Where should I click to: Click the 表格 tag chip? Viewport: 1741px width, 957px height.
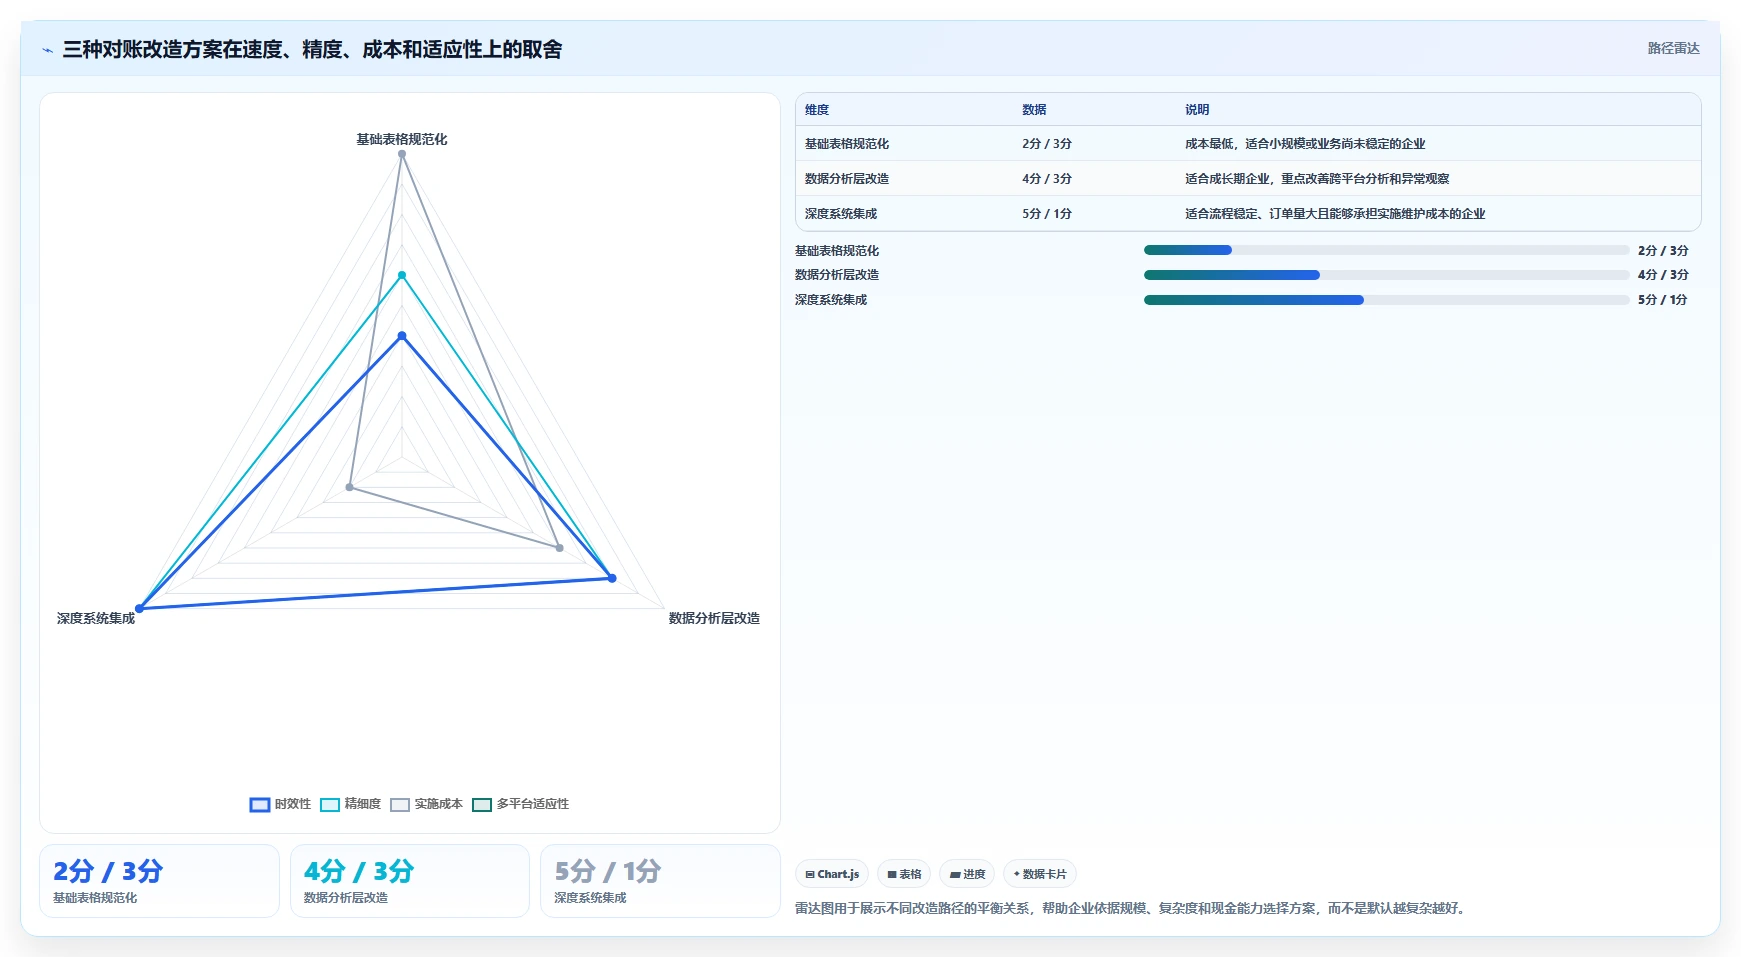click(904, 874)
